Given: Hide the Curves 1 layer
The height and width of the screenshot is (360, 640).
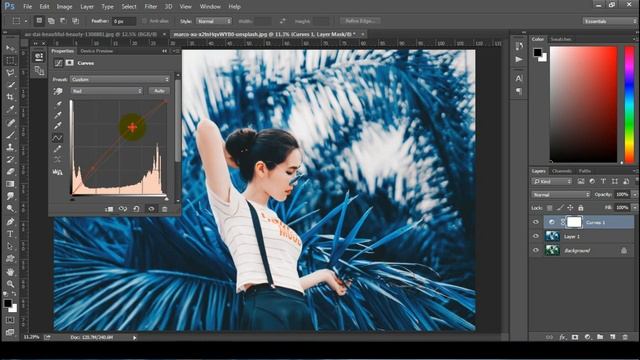Looking at the screenshot, I should point(536,222).
